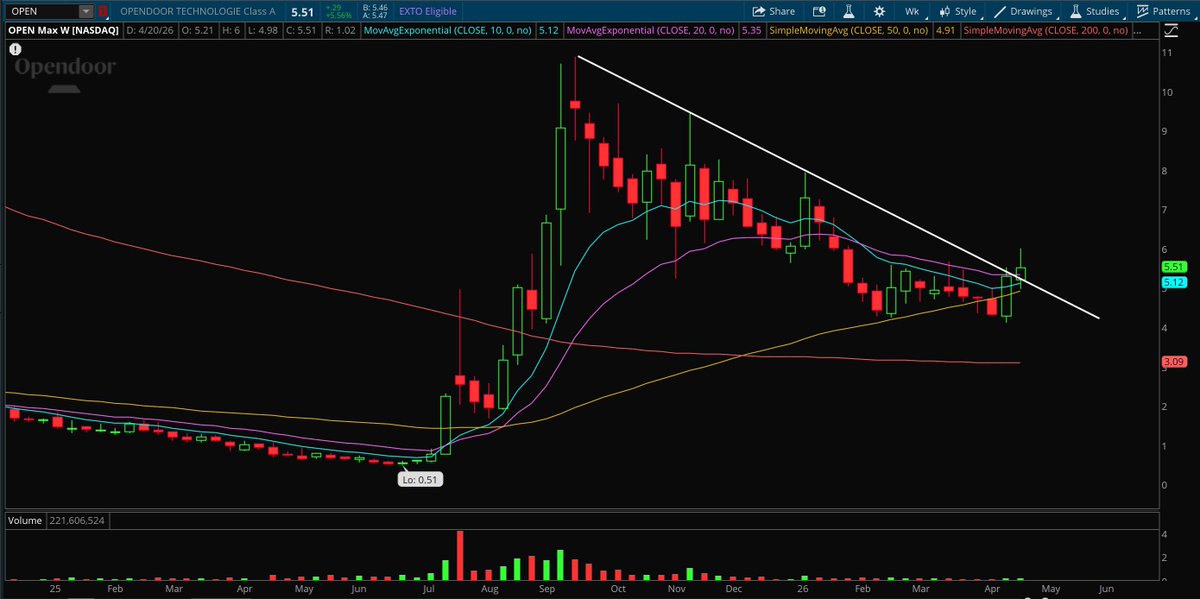Screen dimensions: 1200x599
Task: Open chart settings gear icon
Action: click(x=879, y=11)
